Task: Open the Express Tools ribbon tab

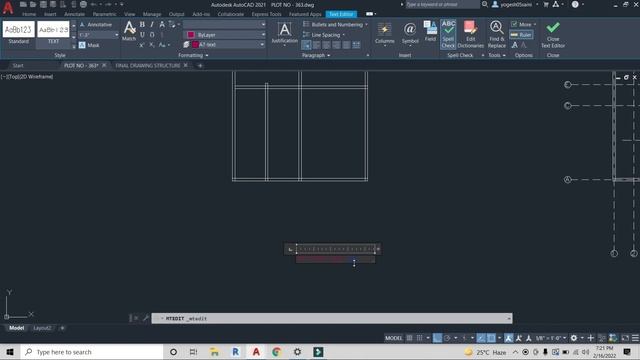Action: click(266, 14)
